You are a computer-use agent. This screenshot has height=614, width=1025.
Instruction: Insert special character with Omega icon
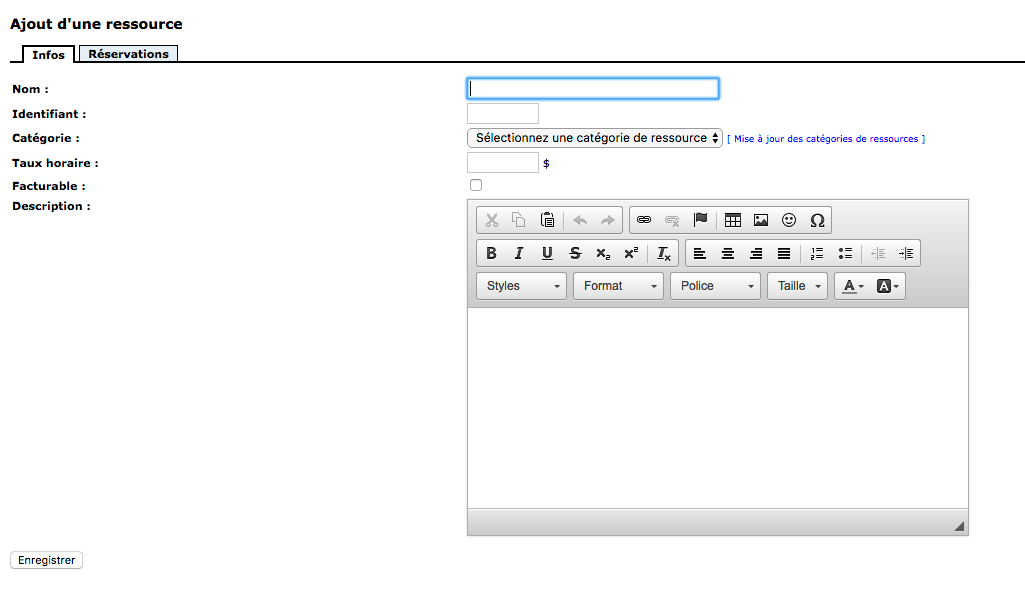tap(817, 220)
